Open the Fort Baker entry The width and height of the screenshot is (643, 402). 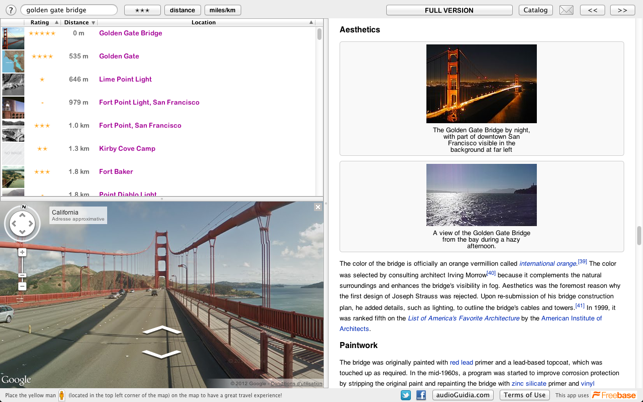(116, 171)
